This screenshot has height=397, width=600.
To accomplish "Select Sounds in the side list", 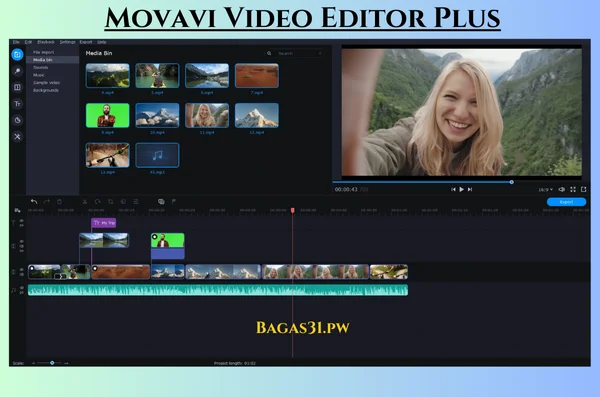I will coord(52,67).
